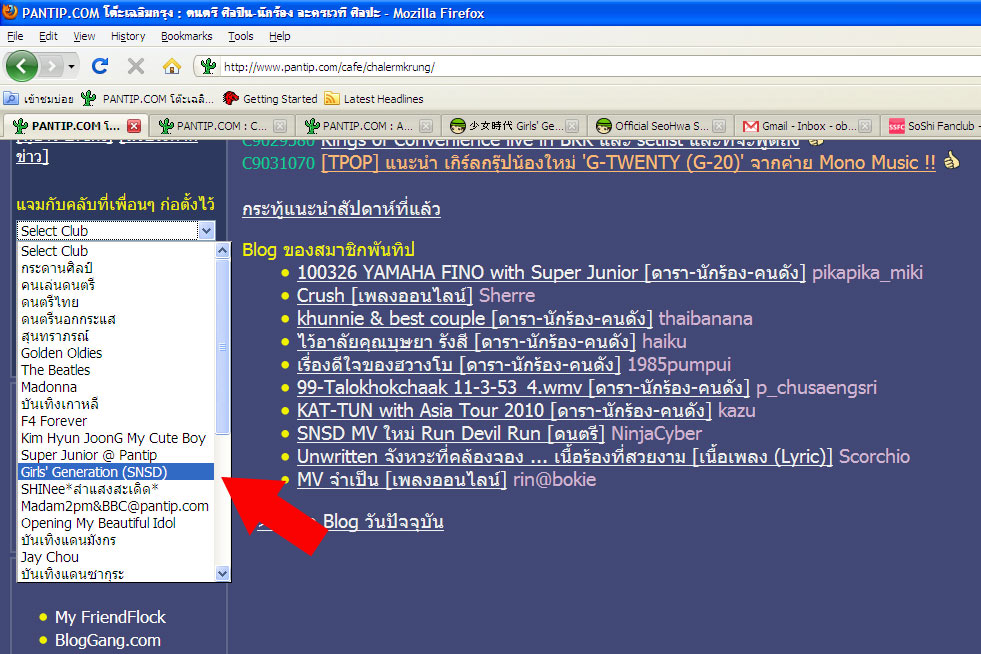981x654 pixels.
Task: Open the 'กระทู้แนะนำสัปดาห์ที่แล้ว' link
Action: tap(341, 209)
